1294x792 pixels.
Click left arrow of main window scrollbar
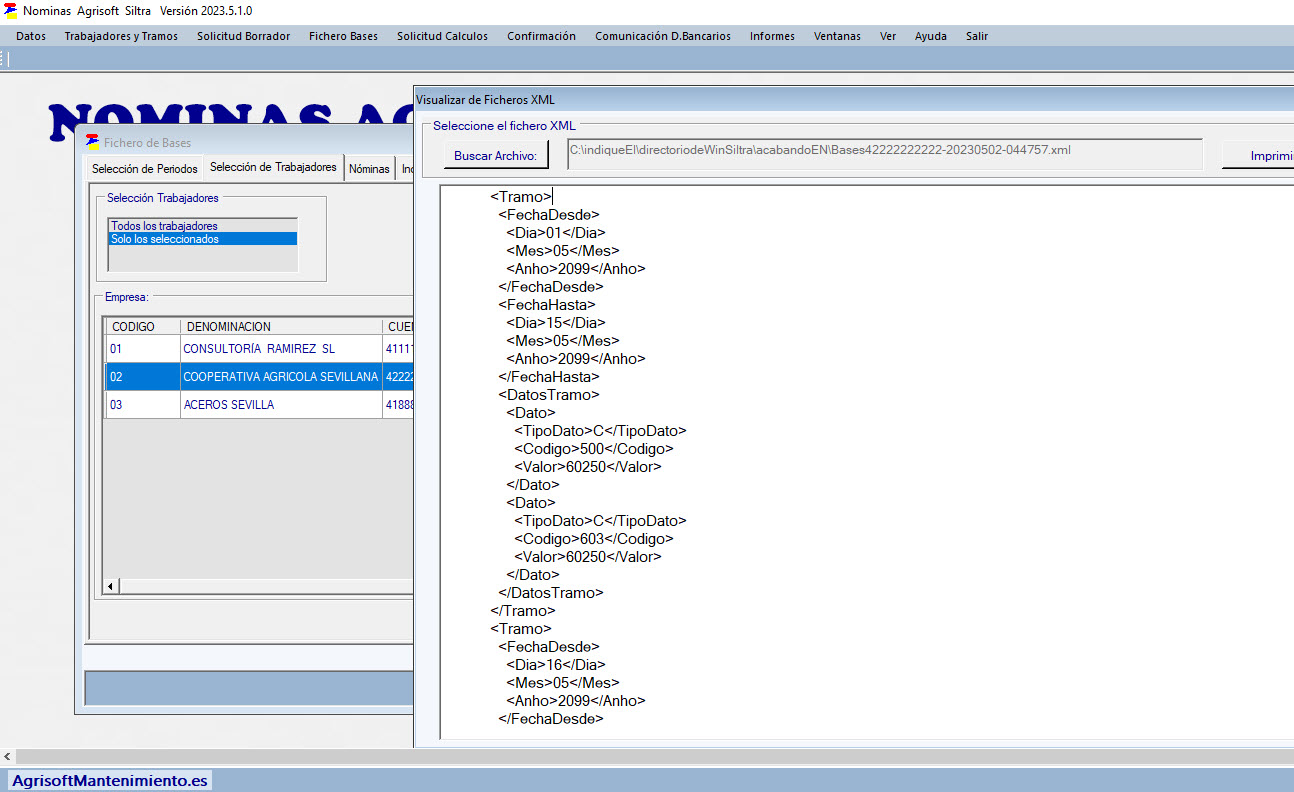pos(8,757)
